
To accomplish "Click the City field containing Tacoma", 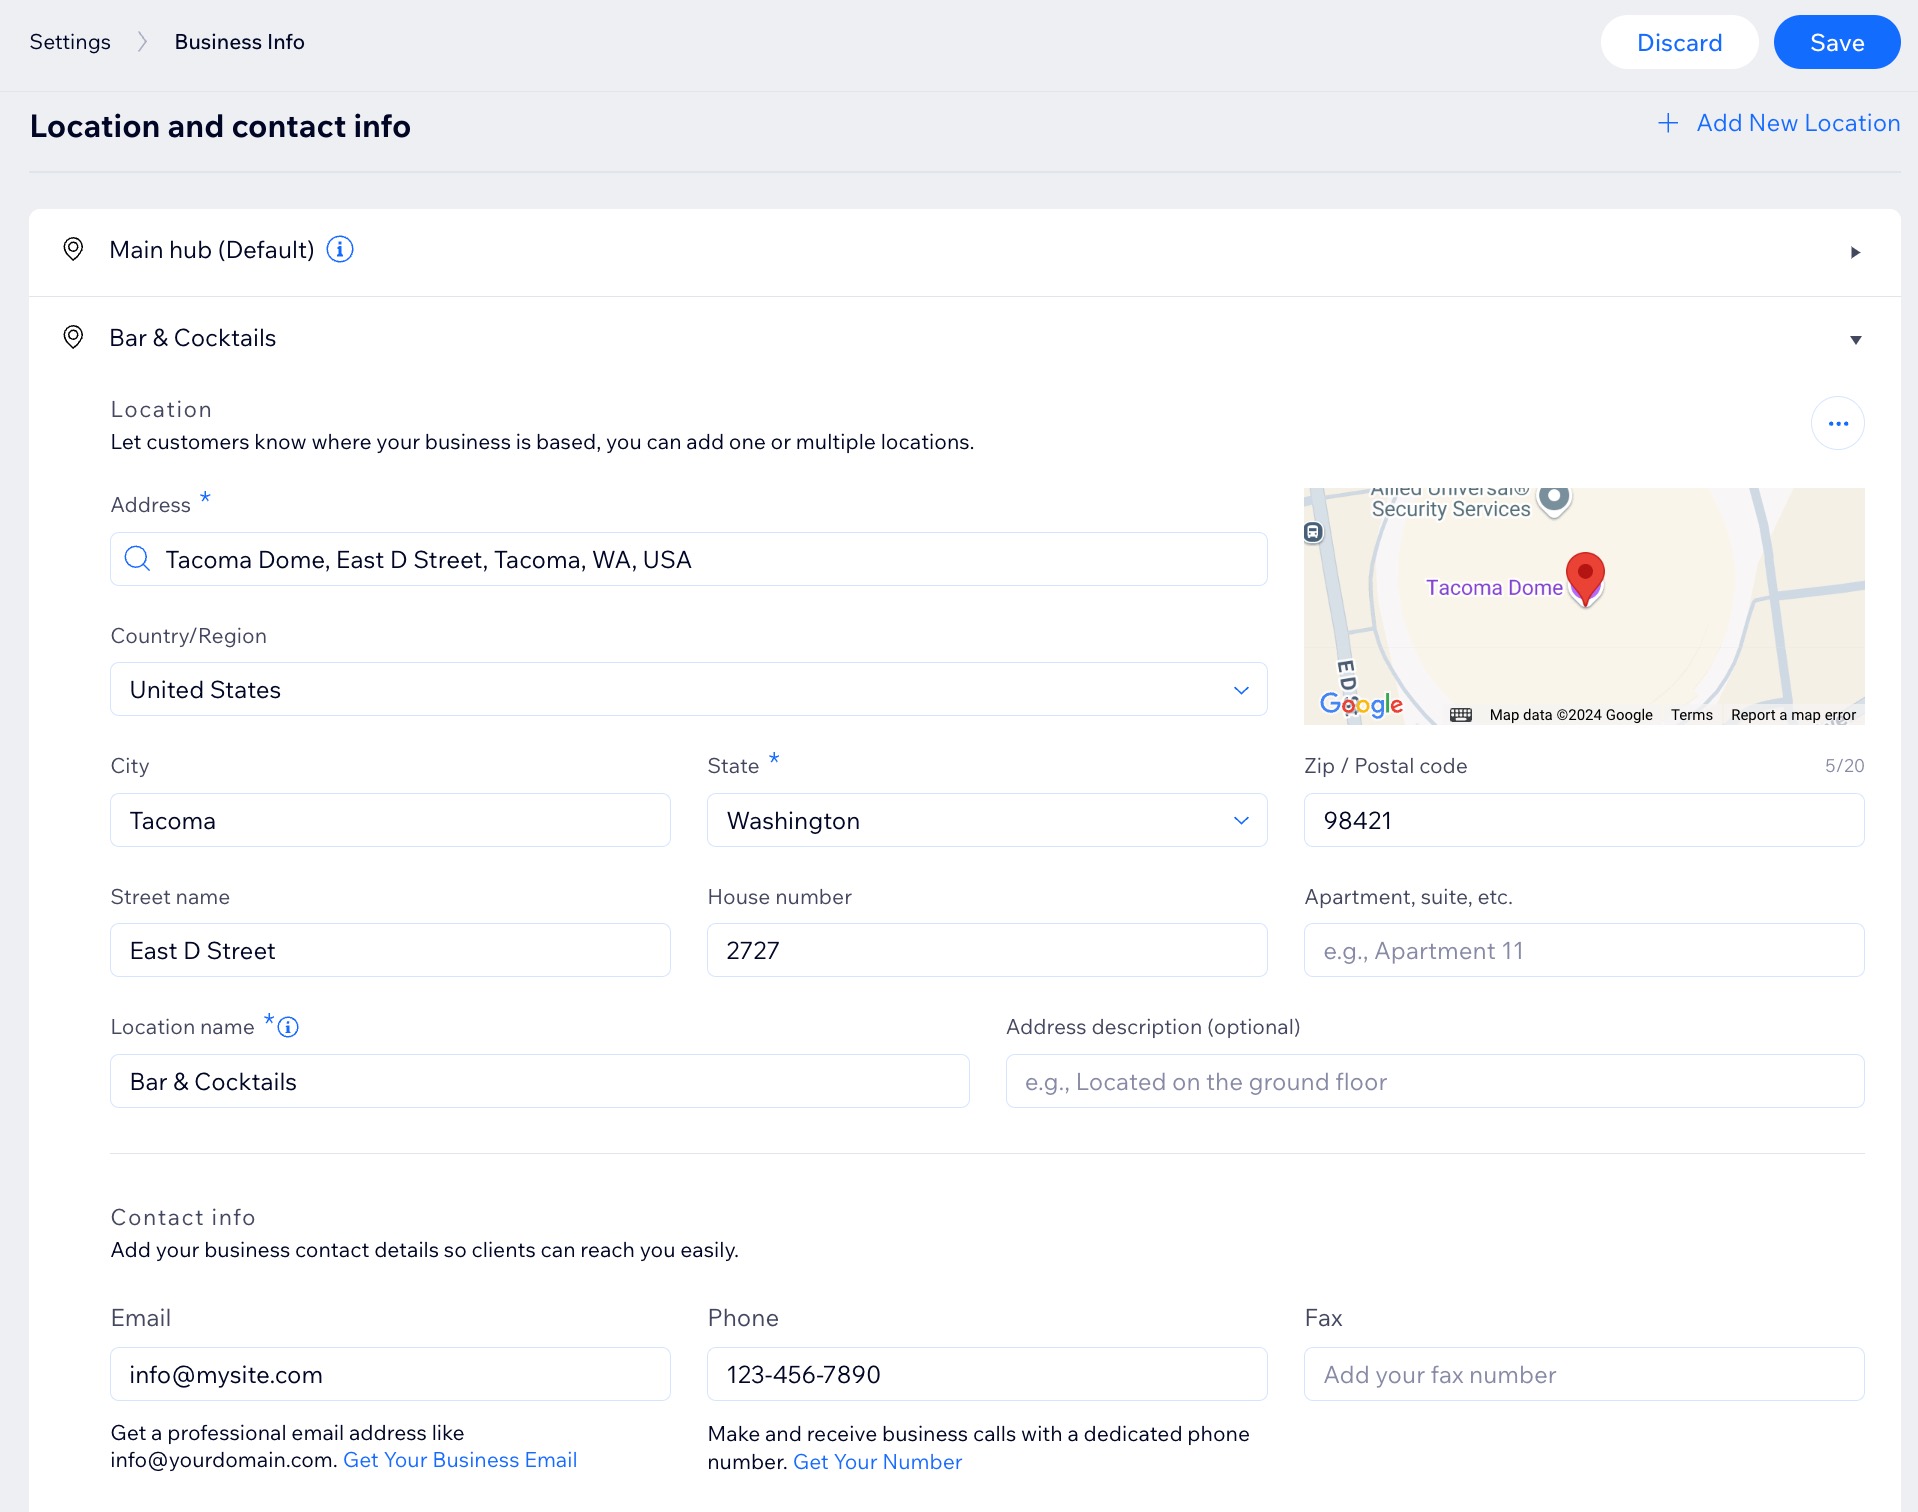I will pos(390,820).
